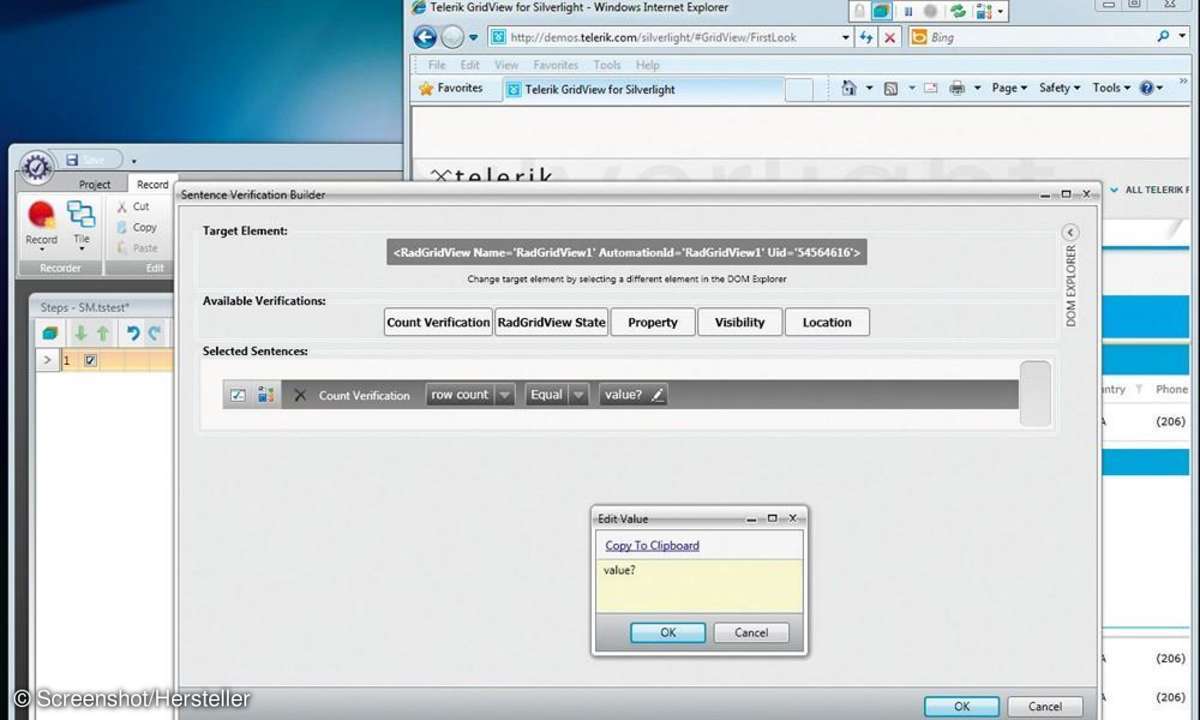1200x720 pixels.
Task: Click the validate checkmark icon in sentence row
Action: point(238,395)
